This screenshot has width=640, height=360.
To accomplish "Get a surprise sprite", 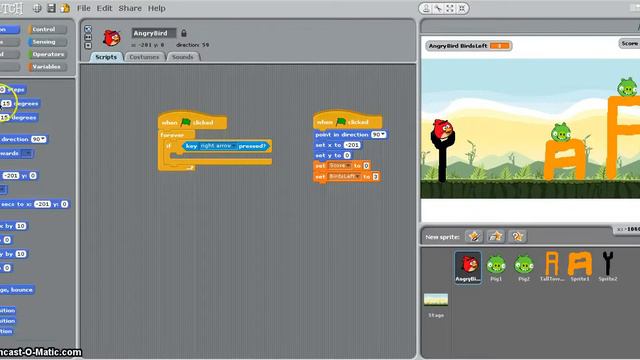I will [518, 236].
